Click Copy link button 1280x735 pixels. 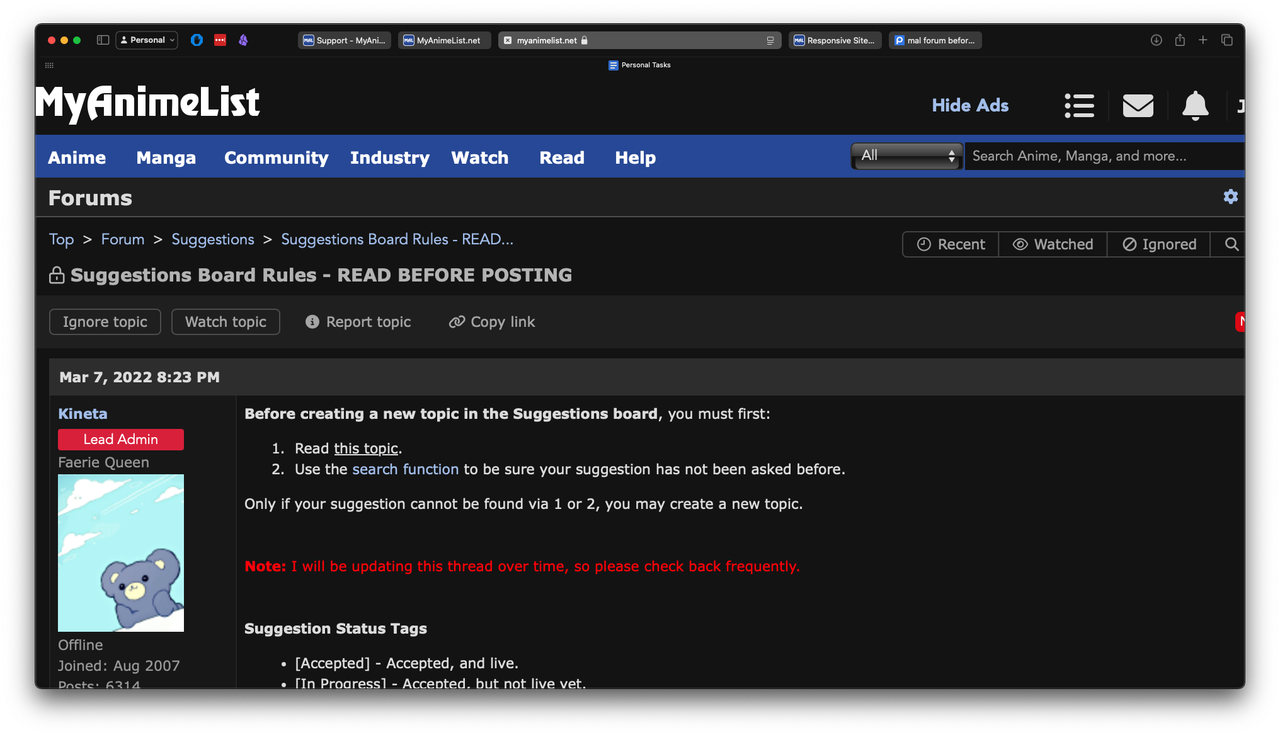click(492, 322)
